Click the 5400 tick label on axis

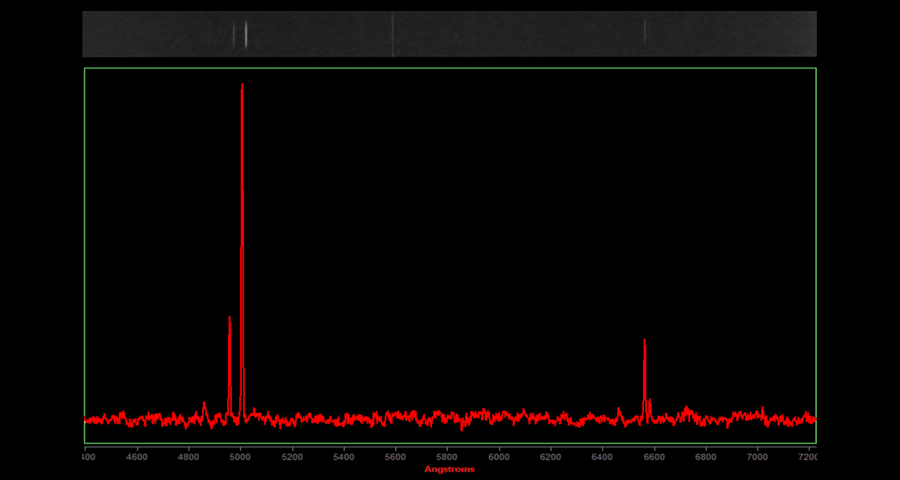[x=344, y=457]
